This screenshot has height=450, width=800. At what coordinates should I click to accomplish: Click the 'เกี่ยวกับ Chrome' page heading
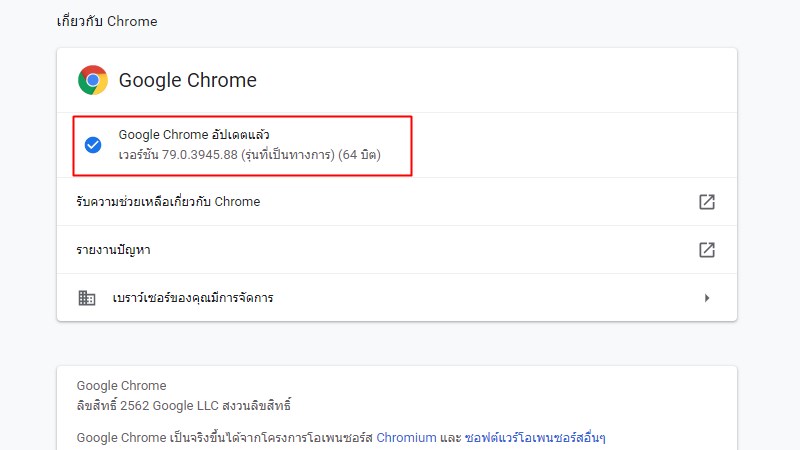(x=107, y=21)
